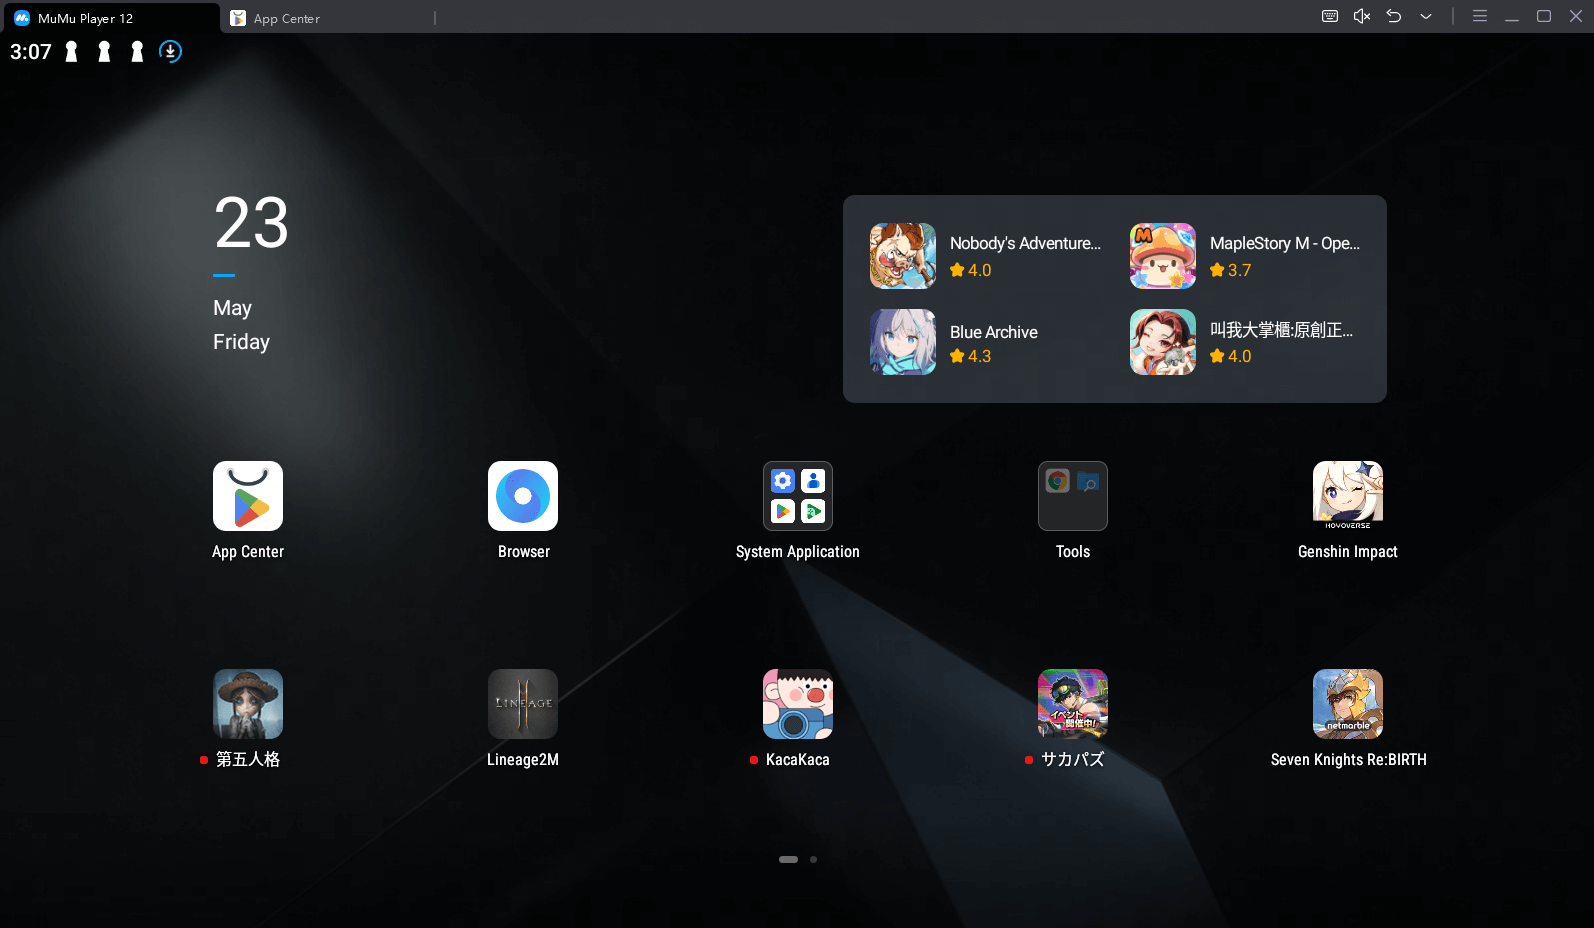Click the 叫我大掌櫃 title text

(1281, 330)
